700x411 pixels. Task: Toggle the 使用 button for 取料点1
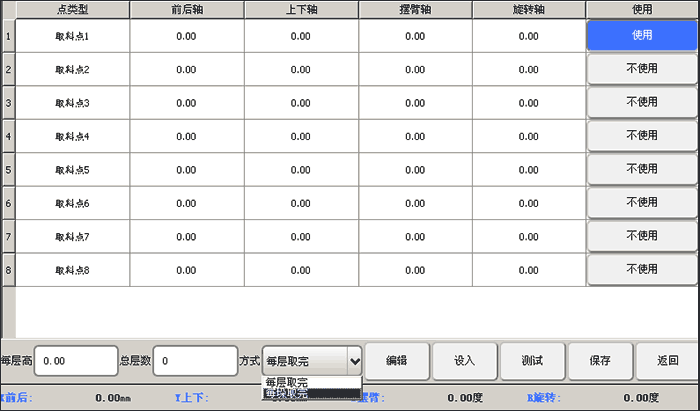click(x=641, y=36)
